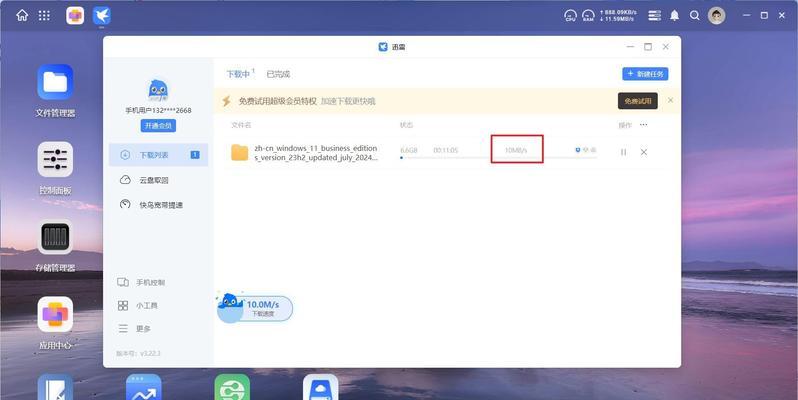The height and width of the screenshot is (400, 798).
Task: Click the download progress bar
Action: click(x=499, y=158)
